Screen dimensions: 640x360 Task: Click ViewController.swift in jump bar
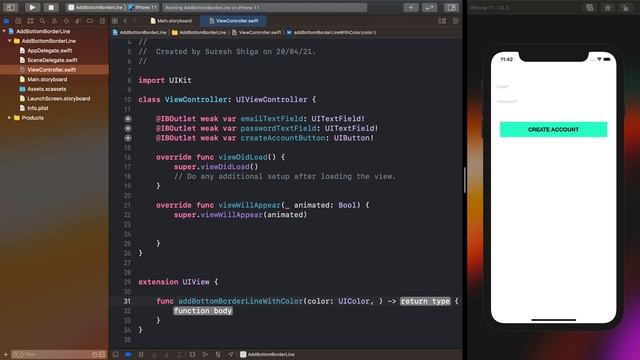(257, 32)
